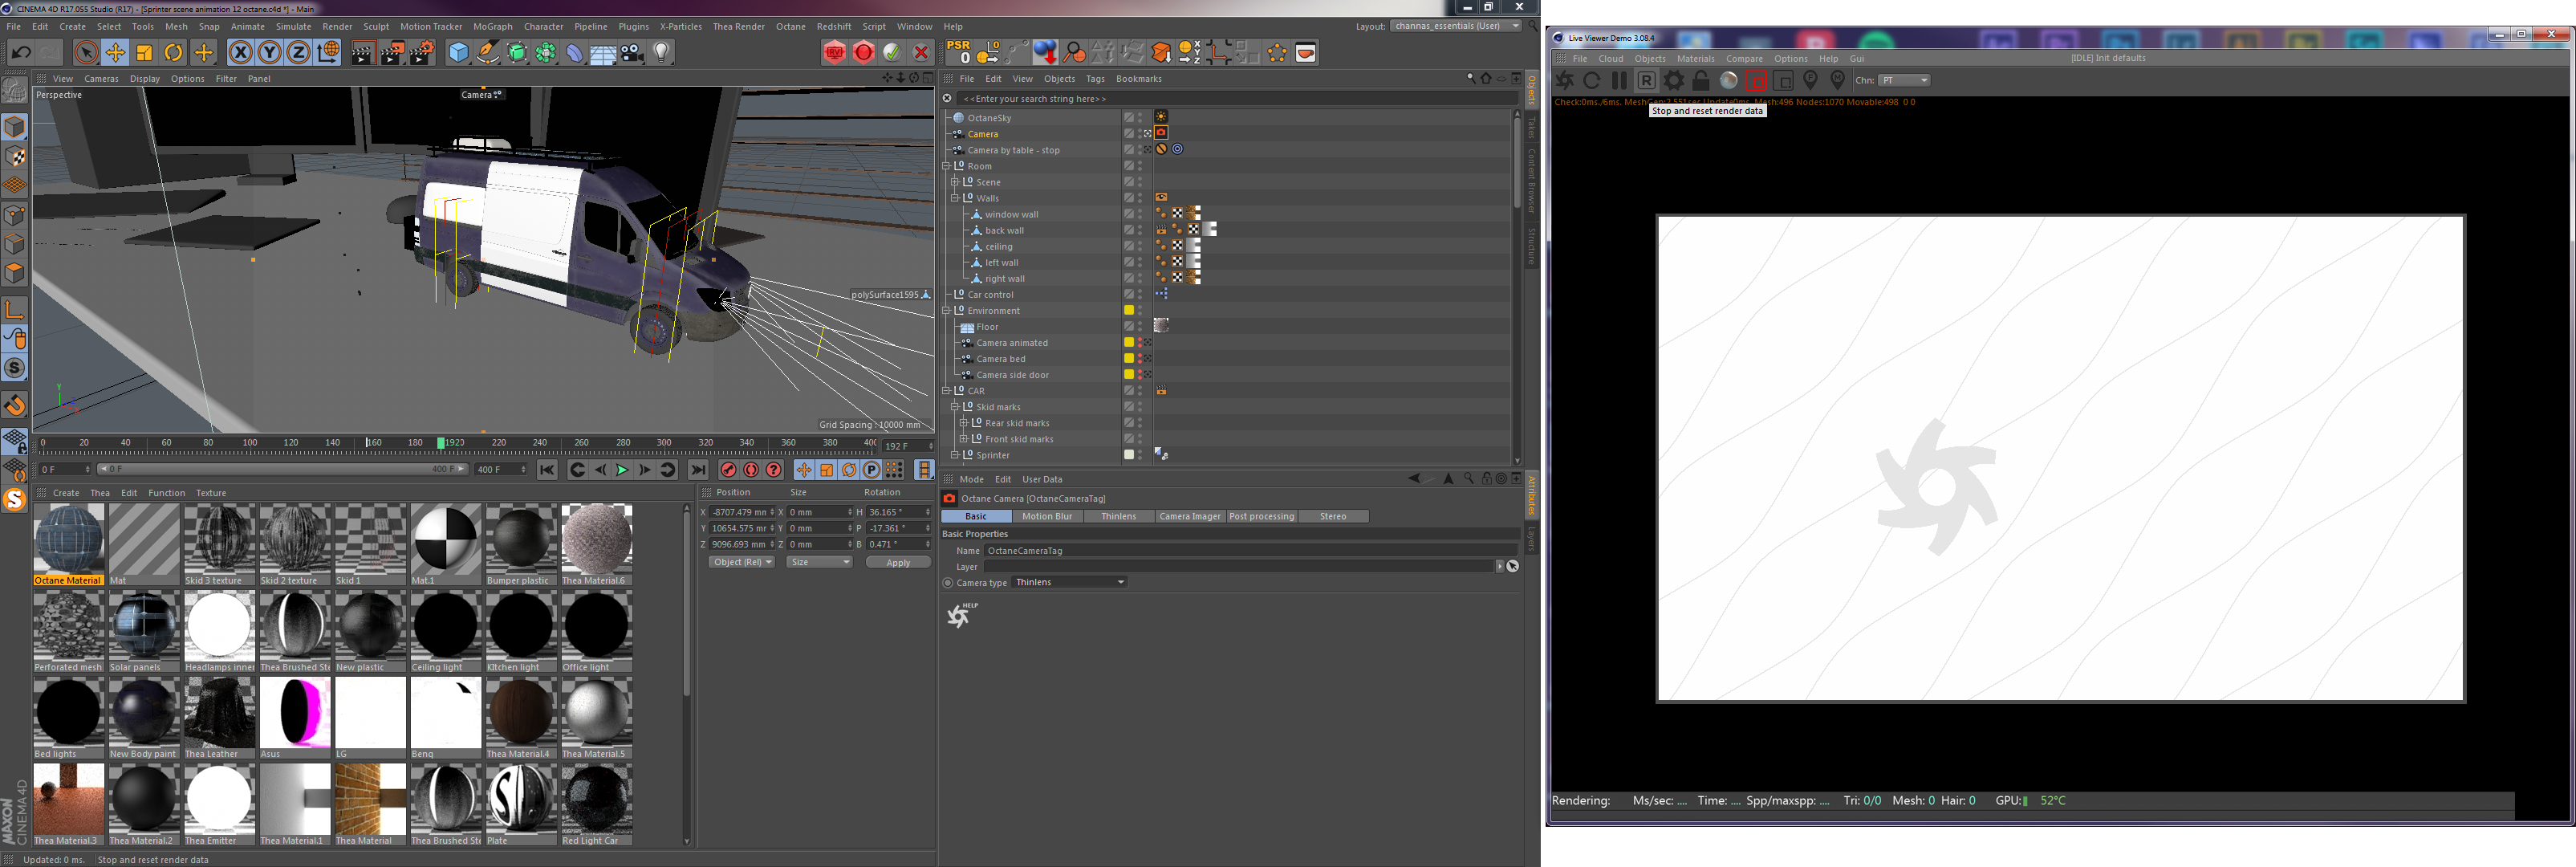Select the Camera type radio button
Screen dimensions: 2576x867
coord(948,583)
